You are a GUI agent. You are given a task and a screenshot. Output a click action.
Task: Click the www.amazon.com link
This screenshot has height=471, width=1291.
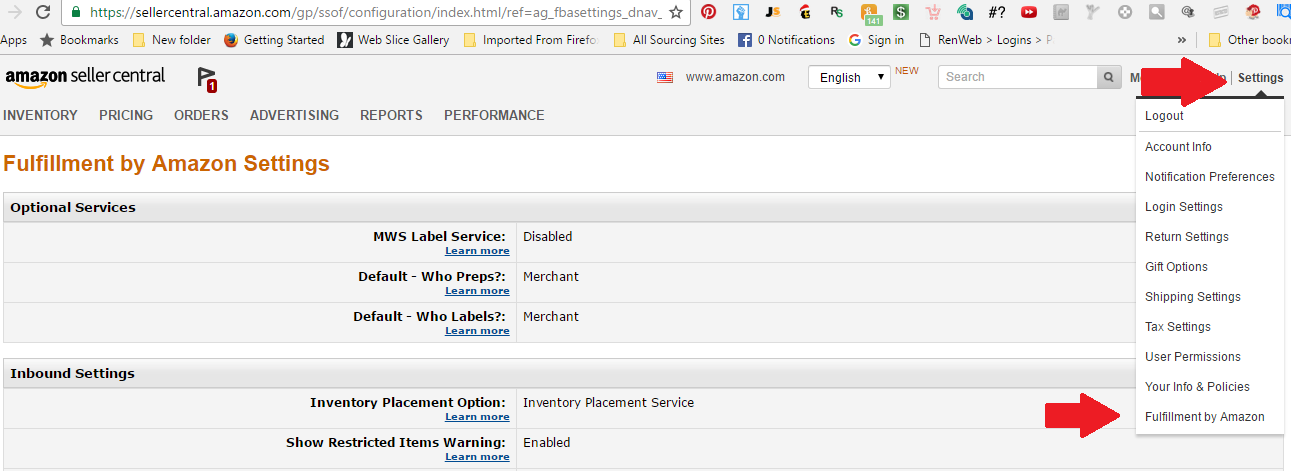pyautogui.click(x=735, y=77)
